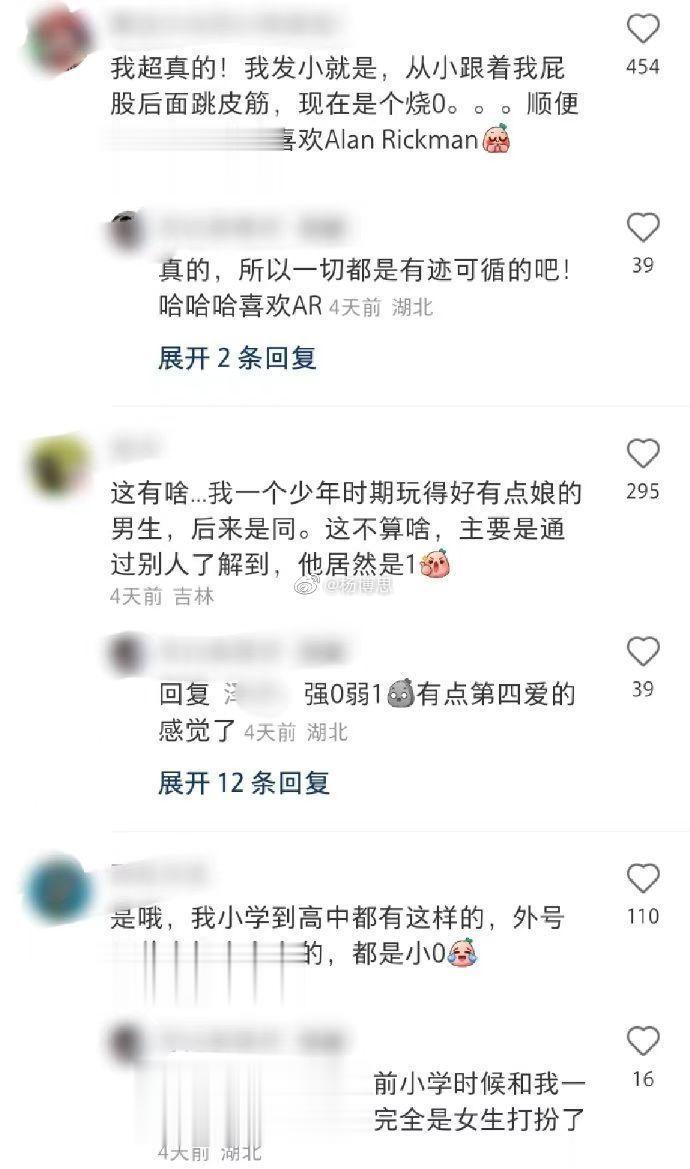Expand the 12 hidden replies
The width and height of the screenshot is (690, 1169).
[244, 783]
